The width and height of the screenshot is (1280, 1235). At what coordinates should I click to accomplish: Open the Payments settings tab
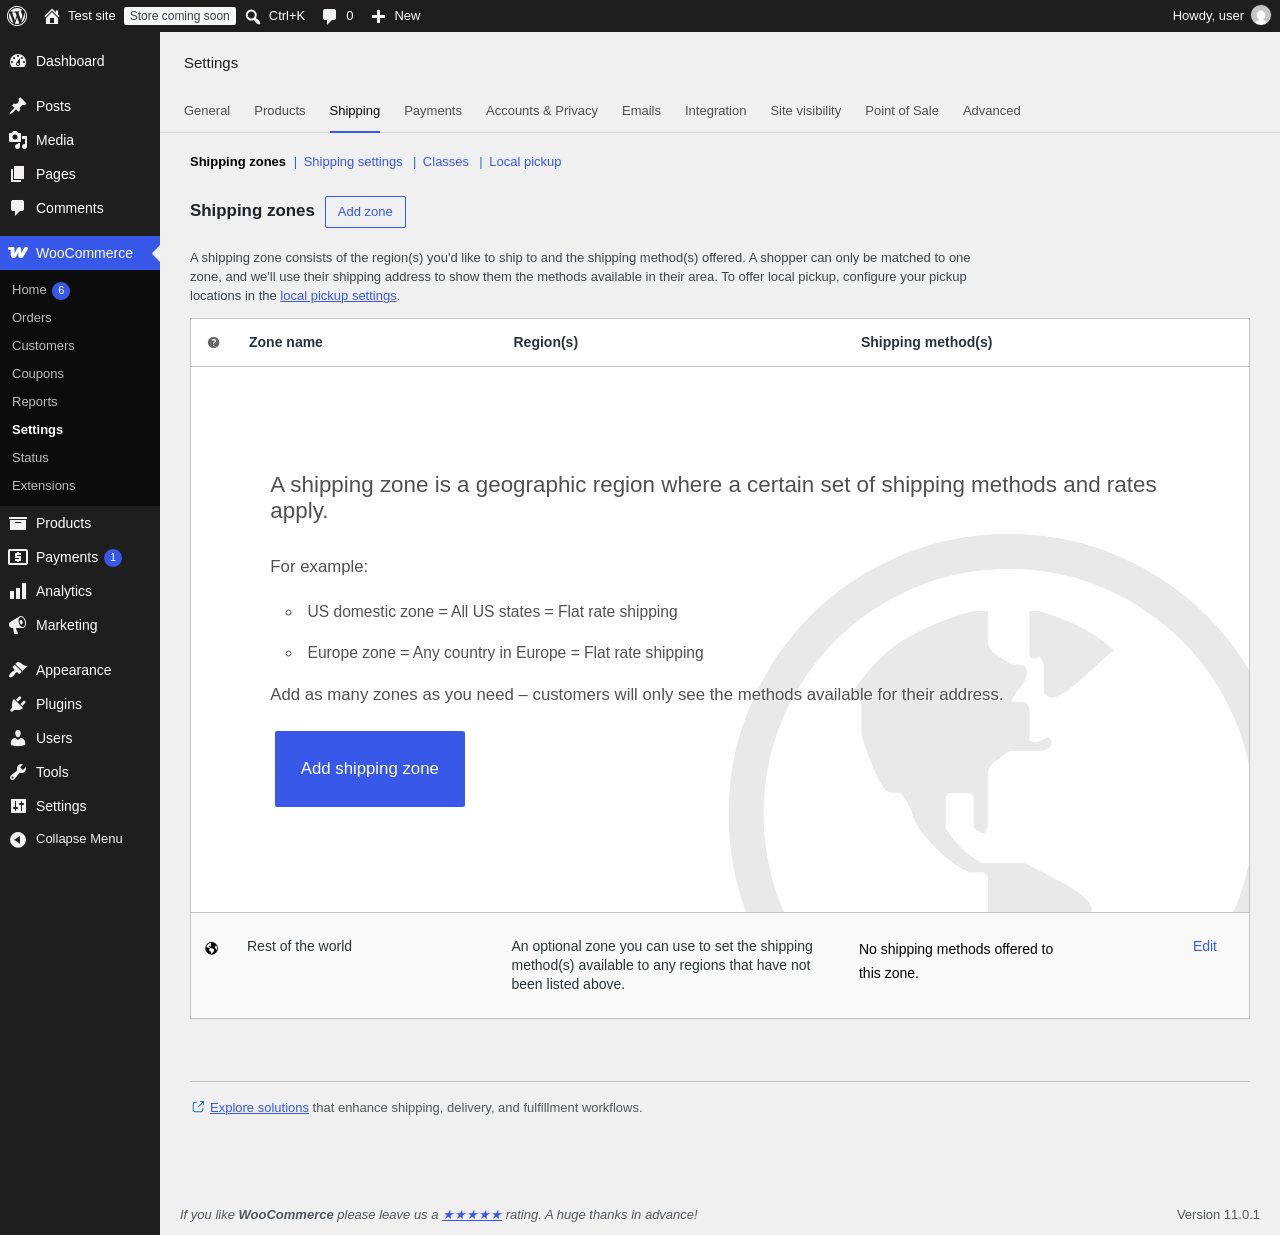click(433, 111)
